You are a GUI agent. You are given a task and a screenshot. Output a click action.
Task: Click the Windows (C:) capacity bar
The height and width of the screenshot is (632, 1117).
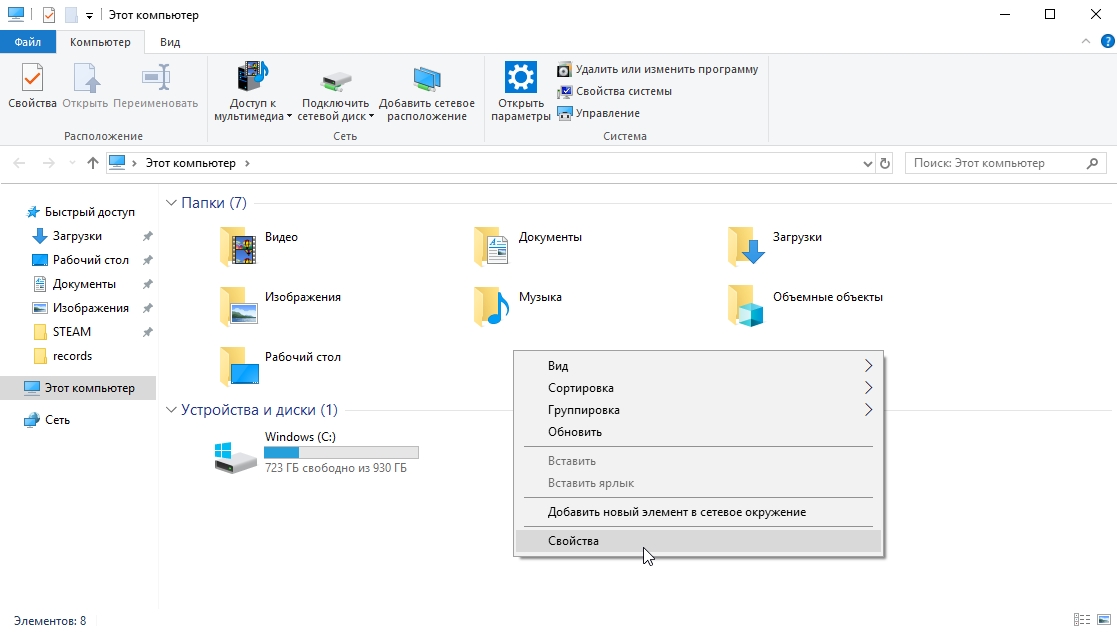click(341, 452)
